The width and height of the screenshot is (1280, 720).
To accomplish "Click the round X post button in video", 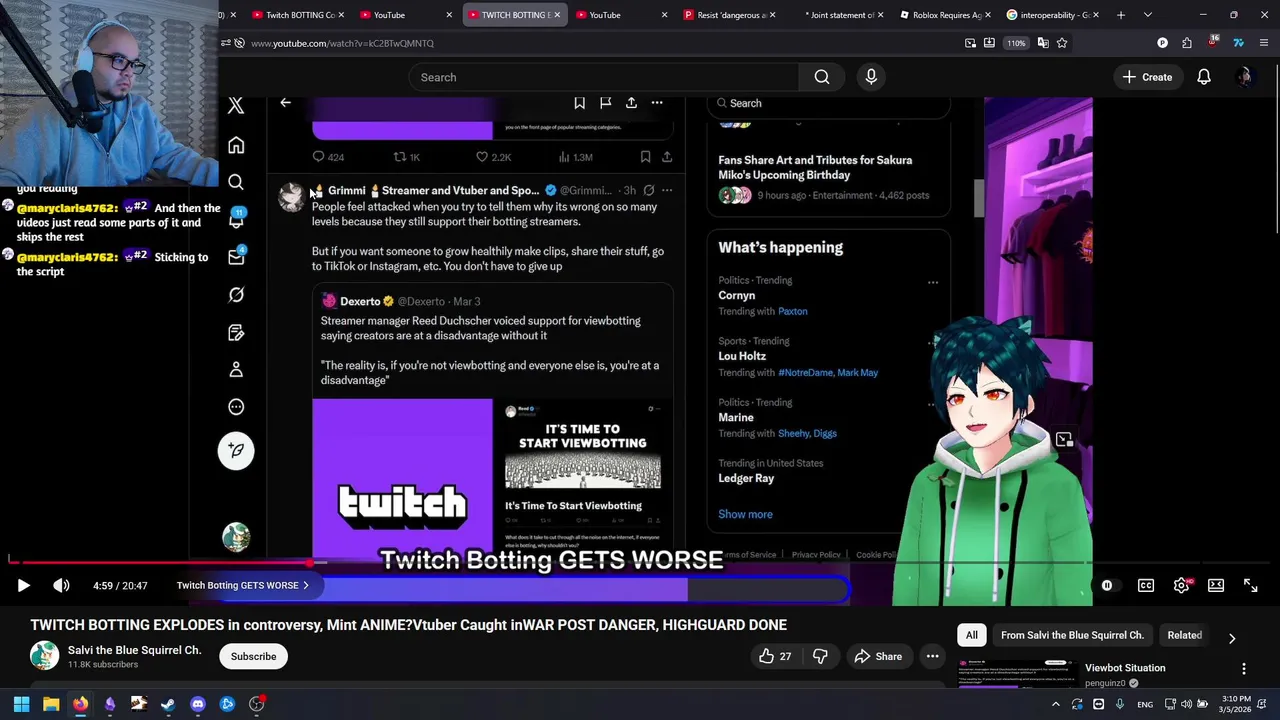I will [236, 450].
